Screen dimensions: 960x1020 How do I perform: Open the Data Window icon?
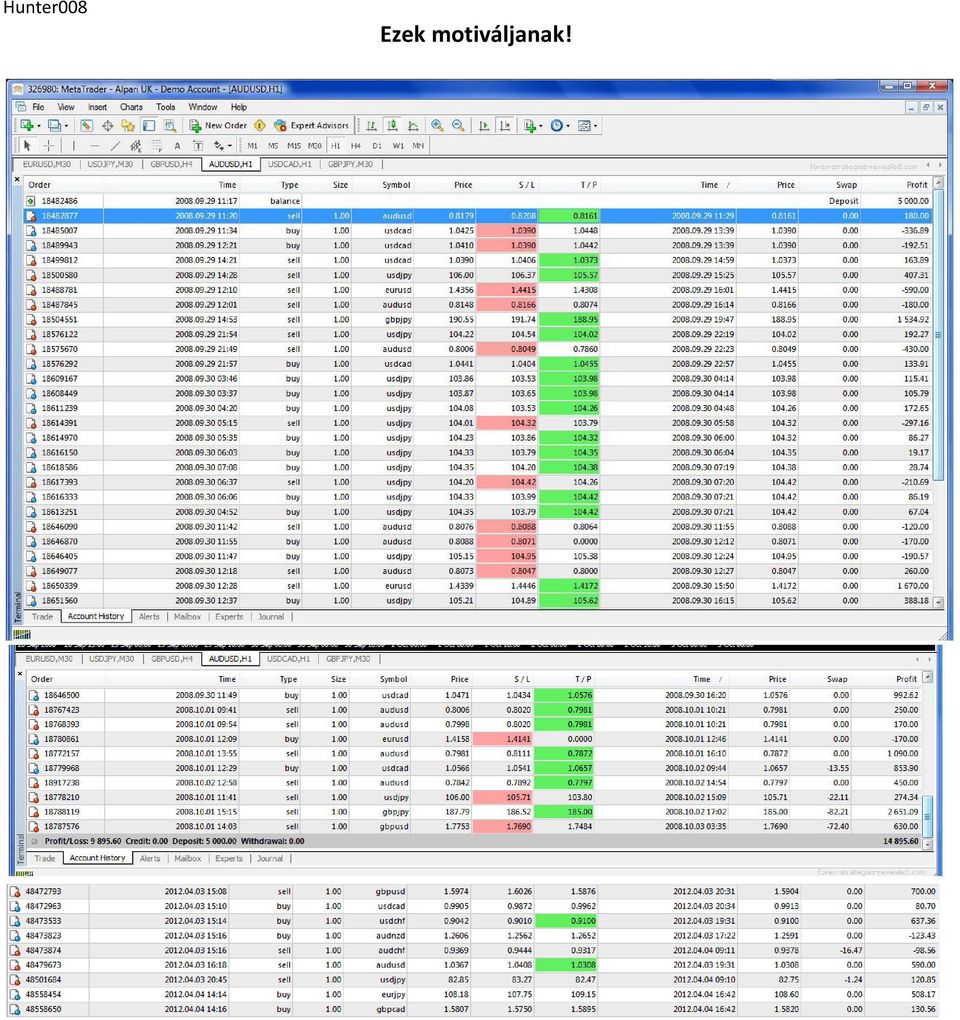[x=107, y=126]
